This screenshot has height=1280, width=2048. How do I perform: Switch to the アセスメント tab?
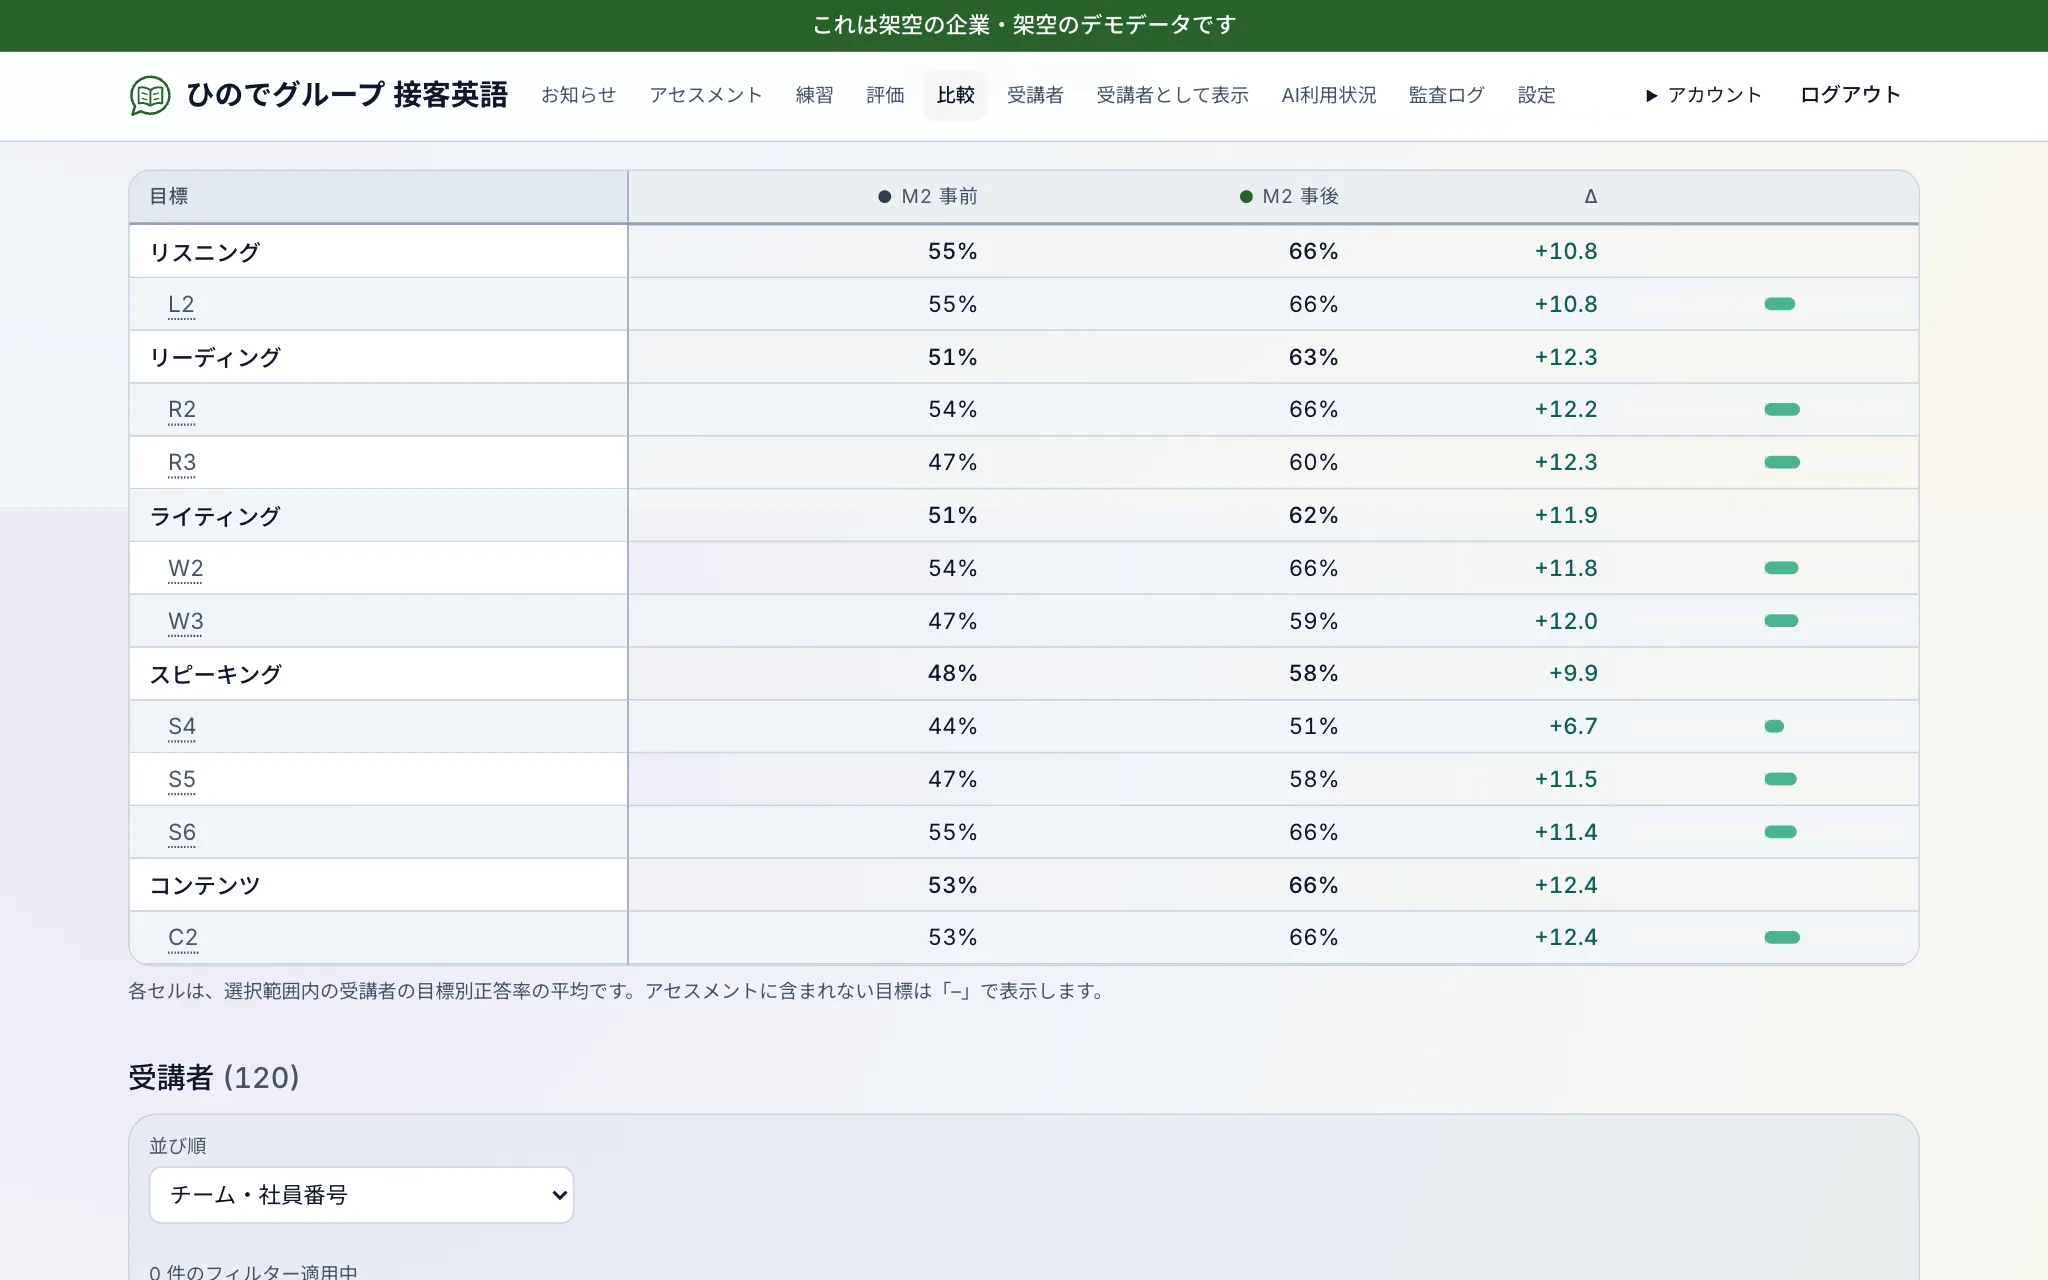point(706,96)
